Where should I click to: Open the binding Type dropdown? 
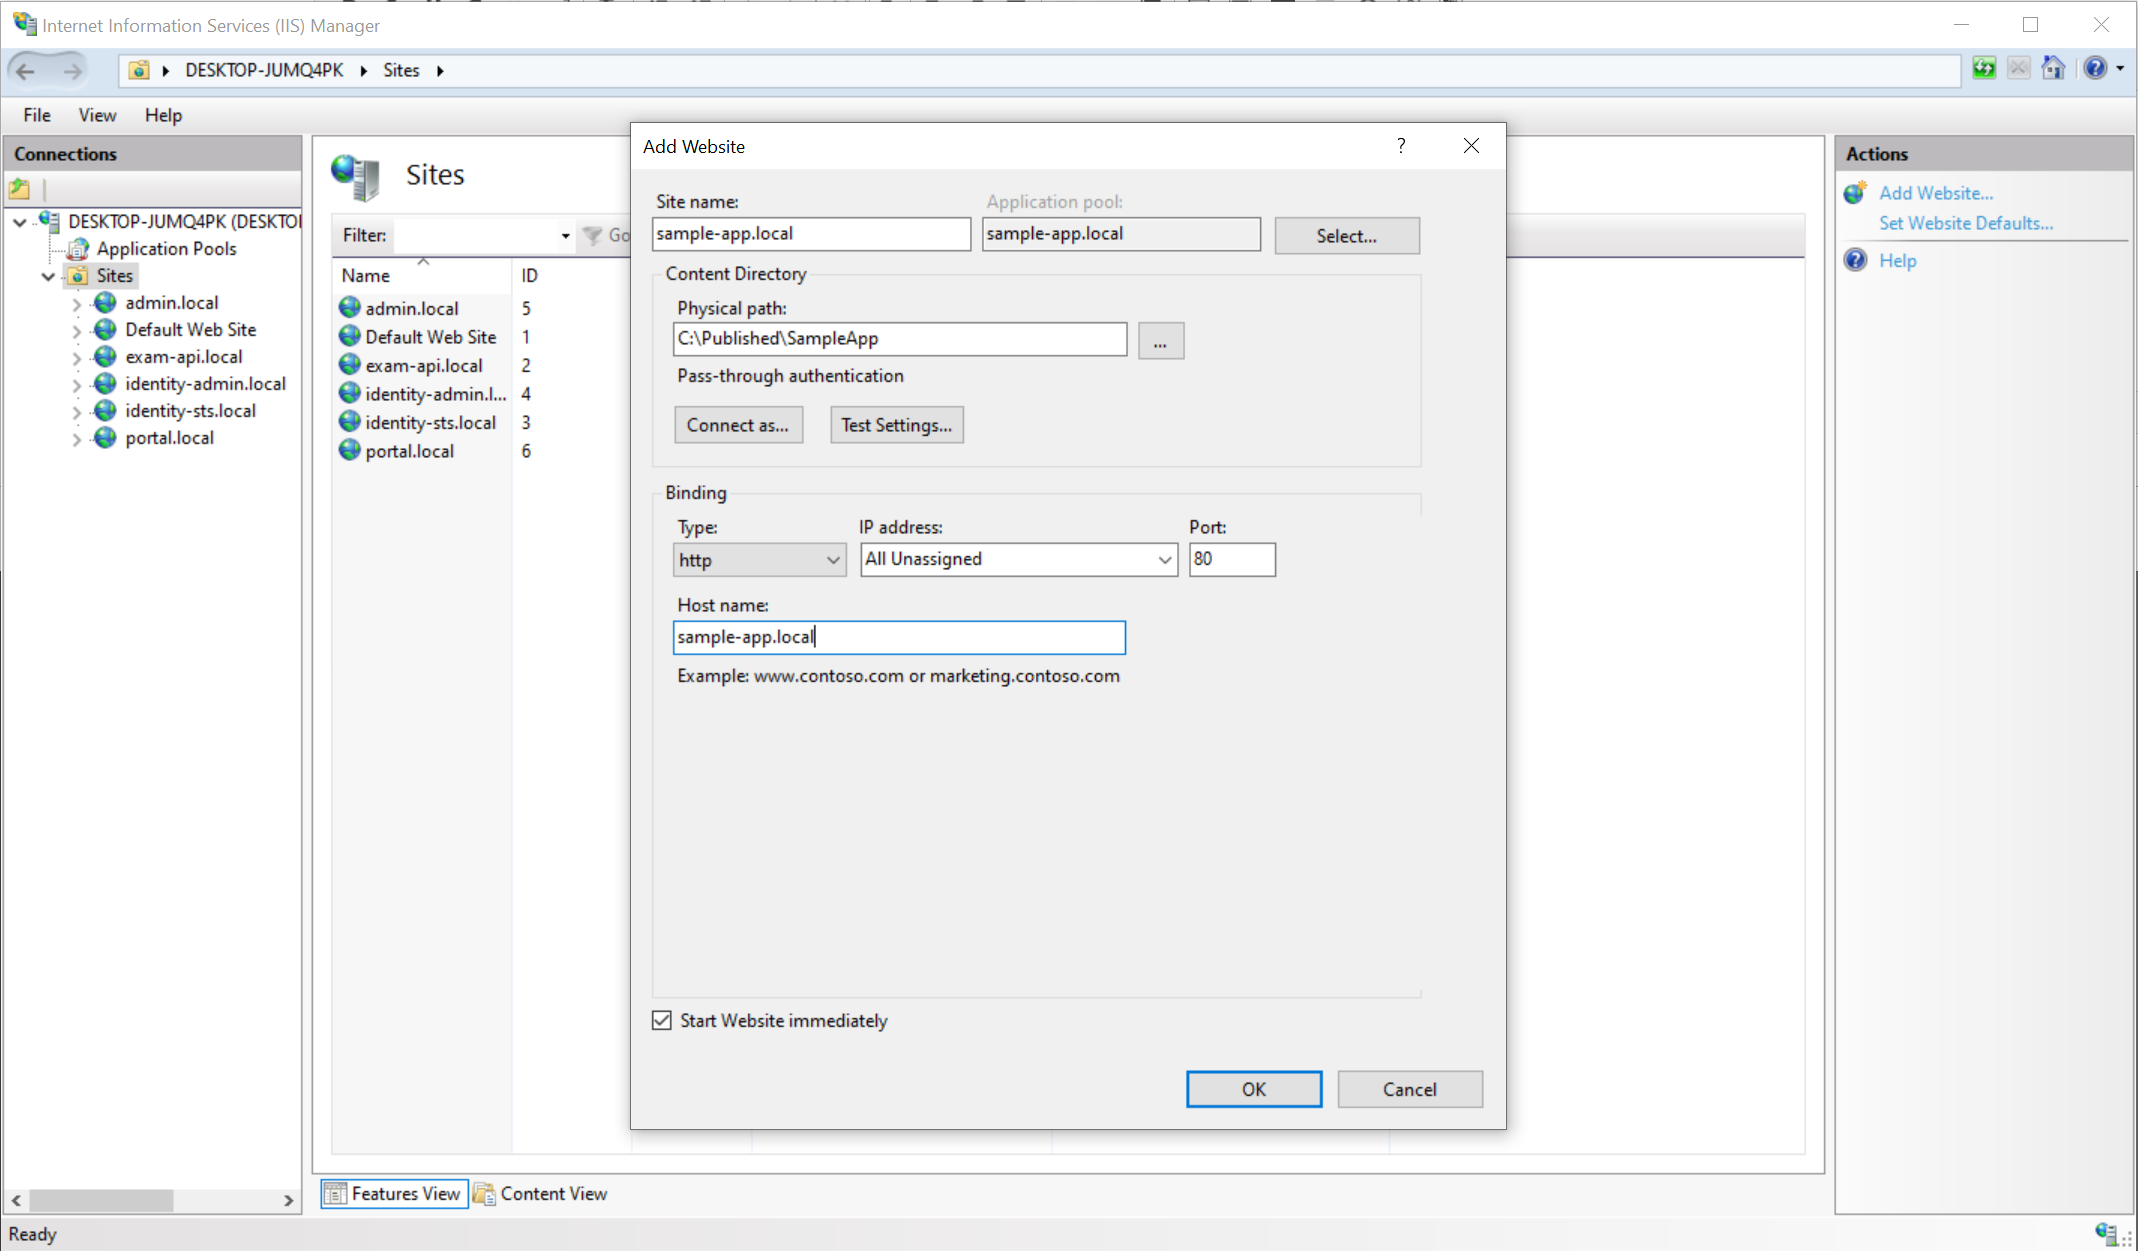[759, 560]
